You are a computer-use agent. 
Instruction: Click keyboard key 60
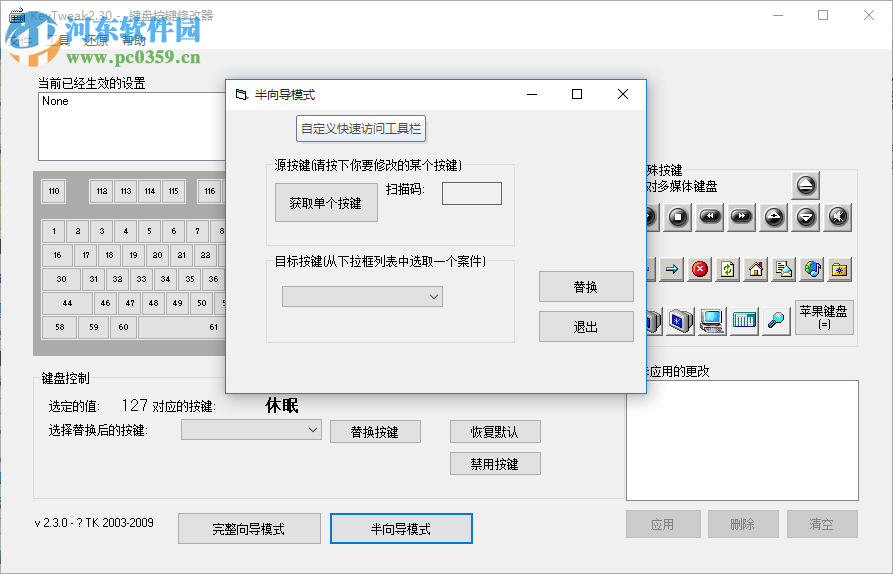123,327
